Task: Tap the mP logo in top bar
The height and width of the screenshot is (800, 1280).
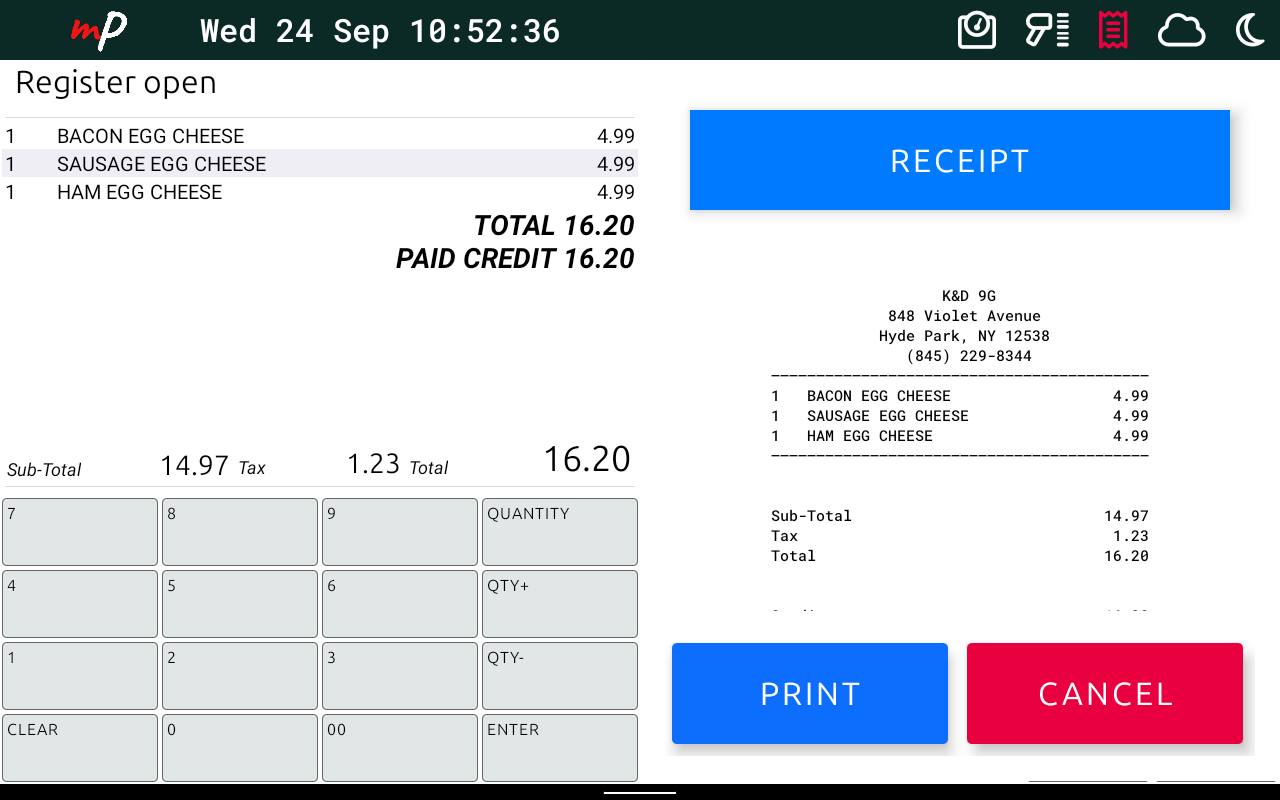Action: pos(98,31)
